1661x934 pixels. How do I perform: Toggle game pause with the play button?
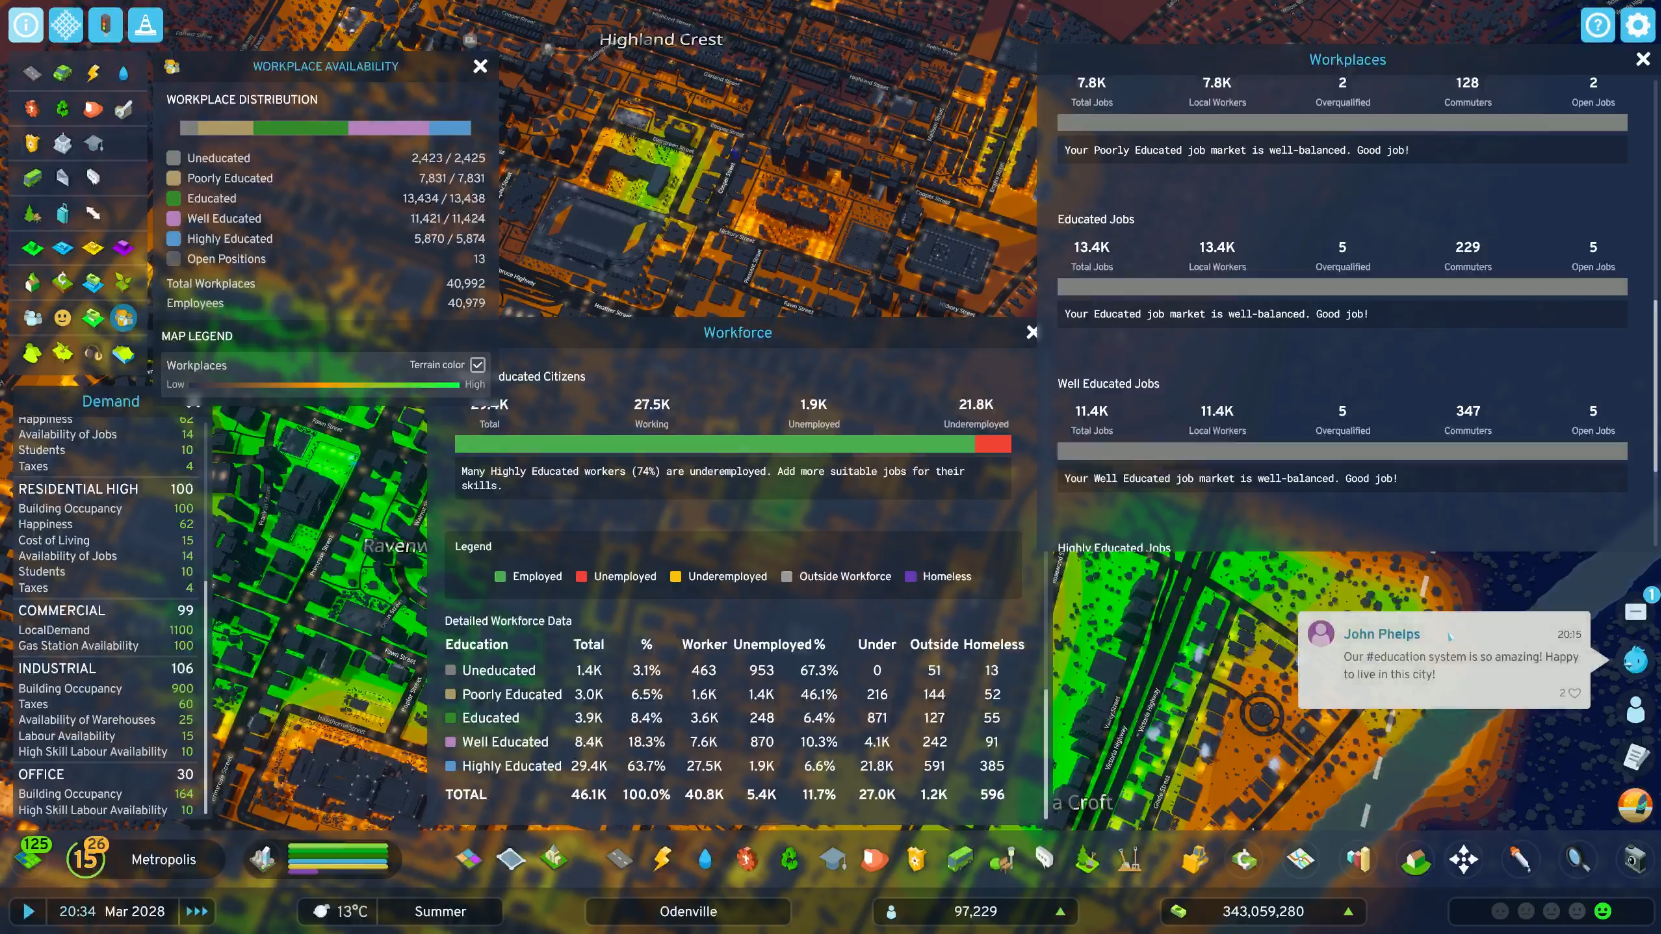28,911
